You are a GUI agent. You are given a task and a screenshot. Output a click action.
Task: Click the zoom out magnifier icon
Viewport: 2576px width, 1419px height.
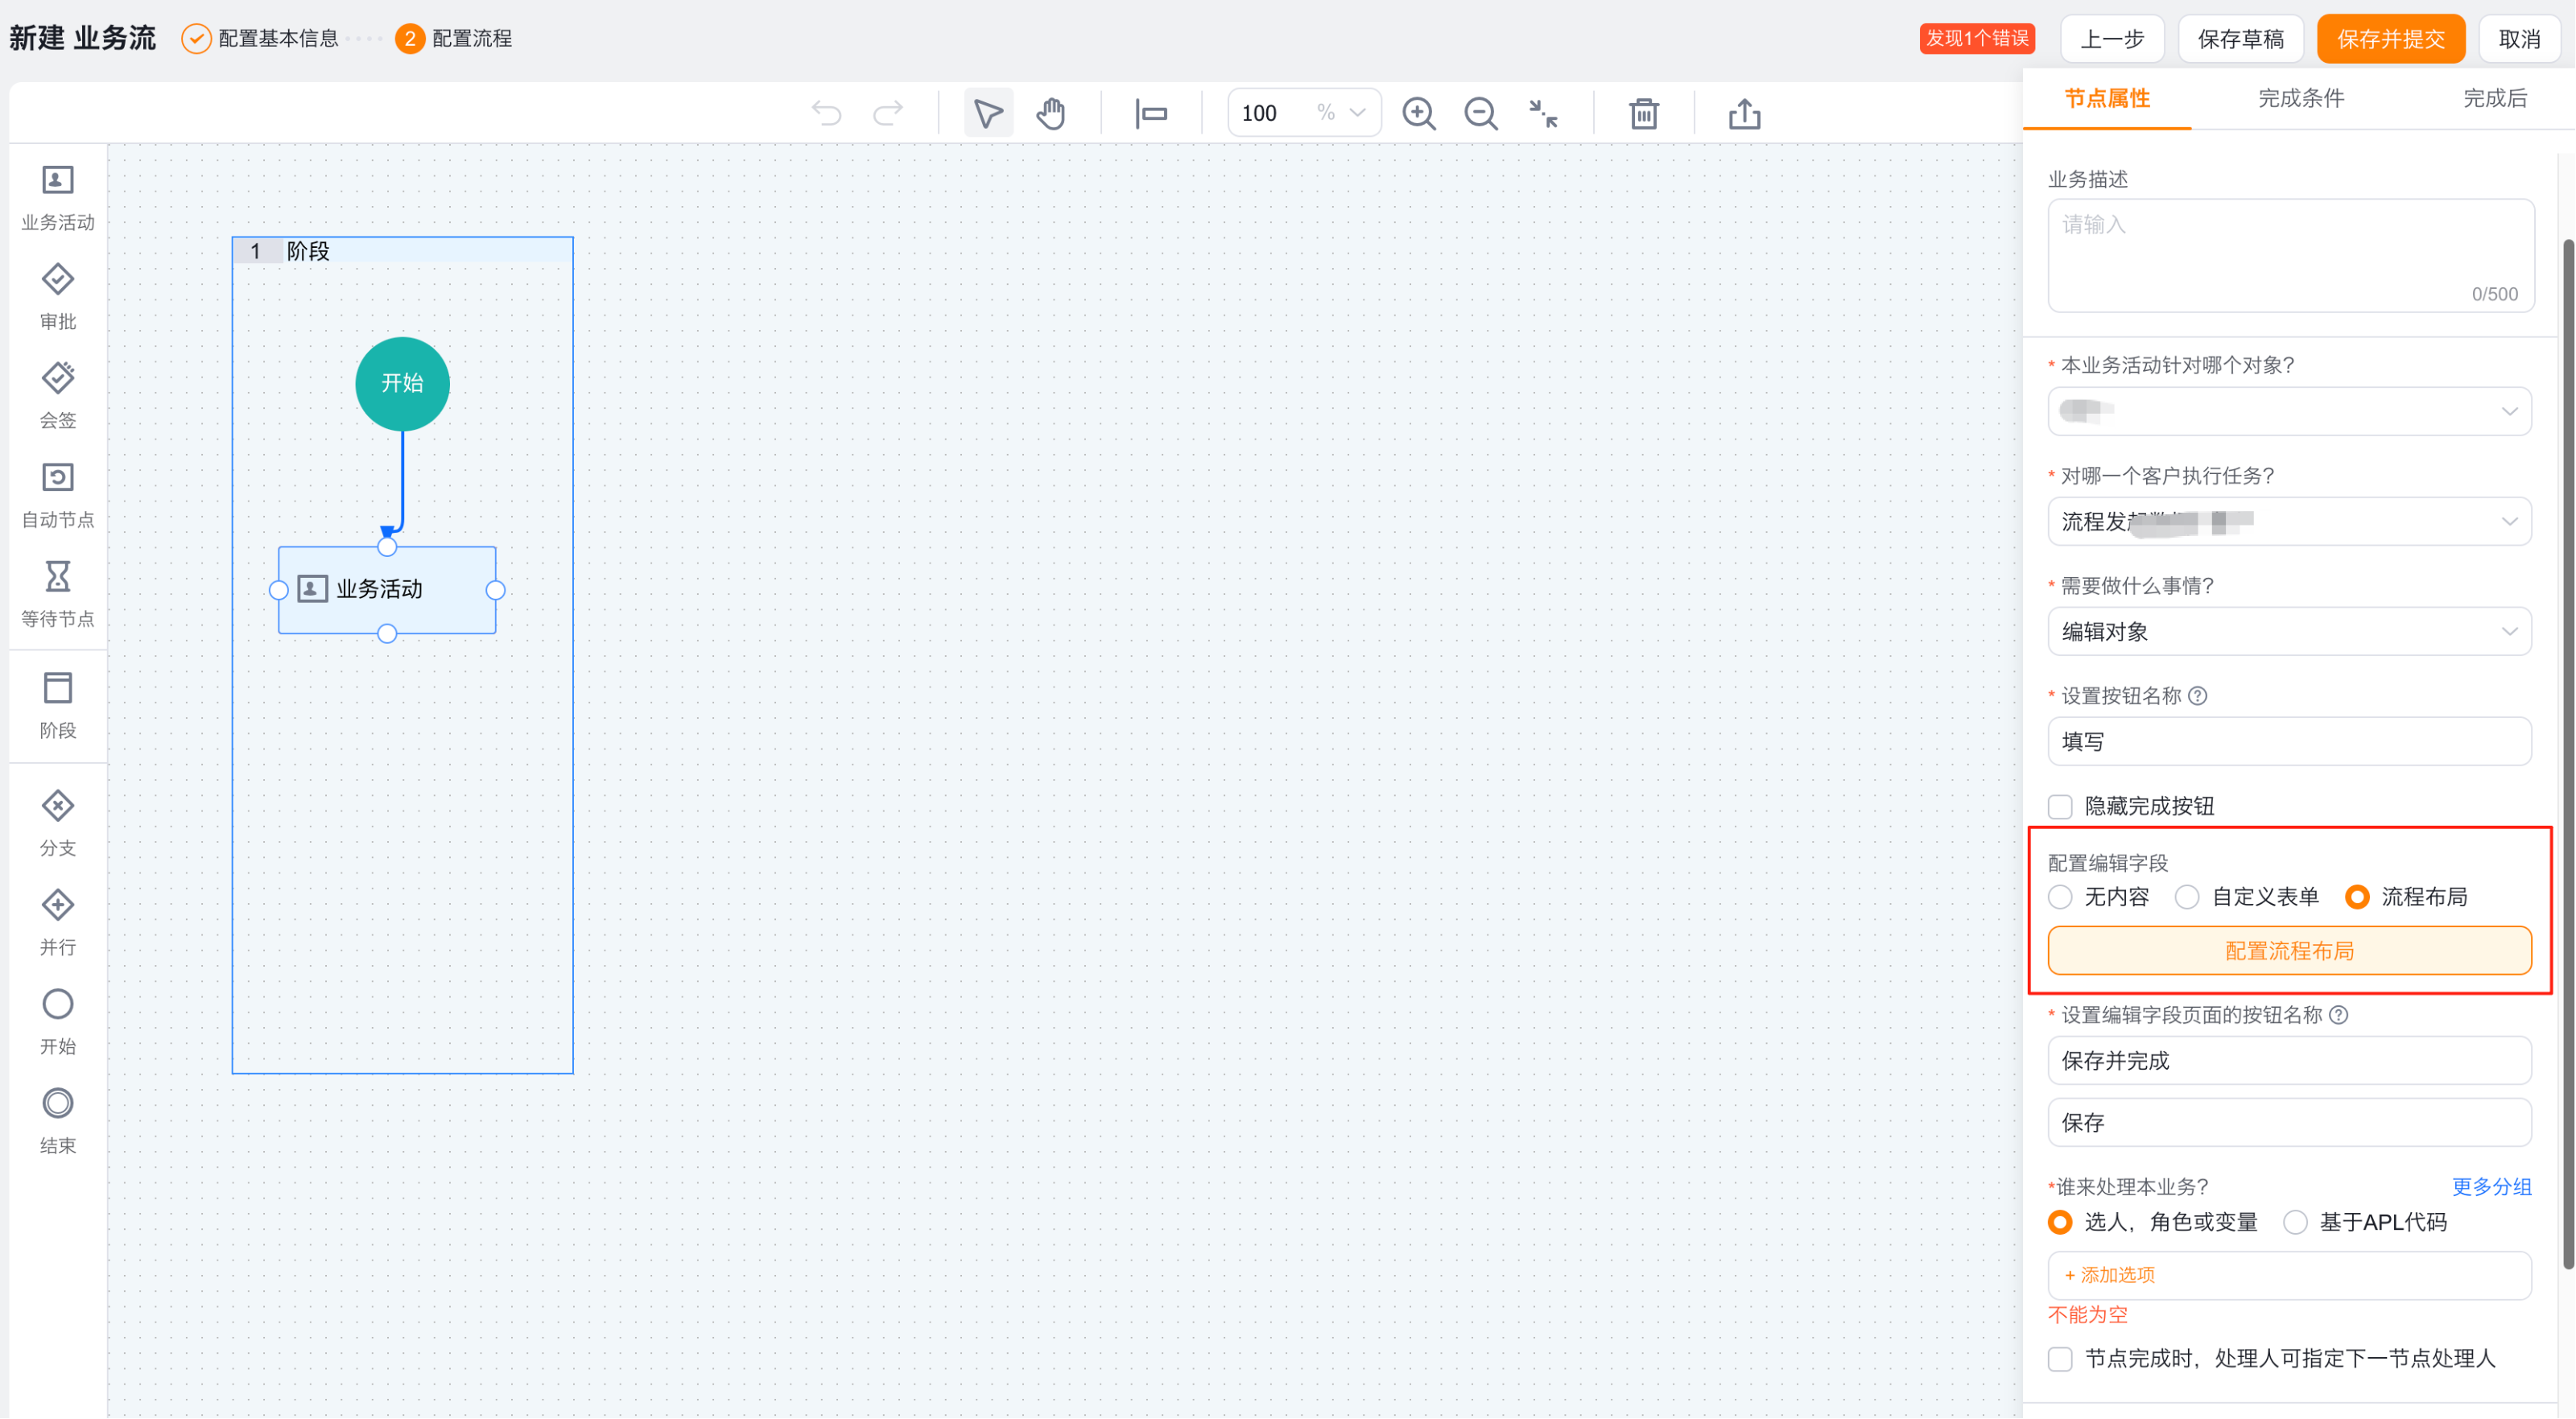tap(1480, 113)
